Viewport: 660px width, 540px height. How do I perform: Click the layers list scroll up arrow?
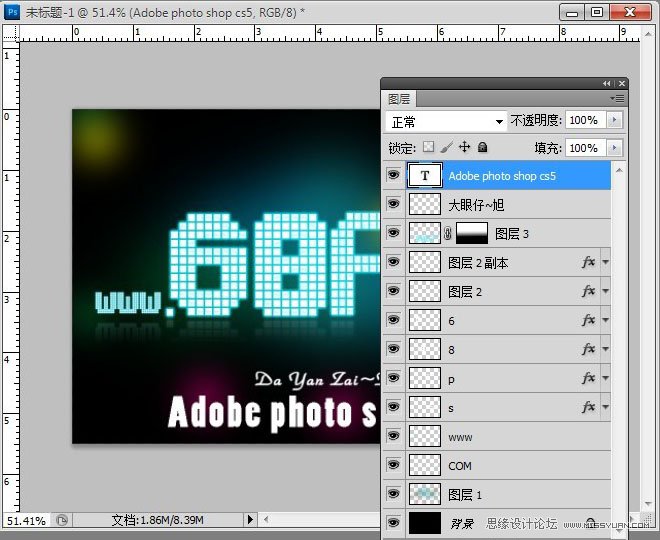[619, 170]
